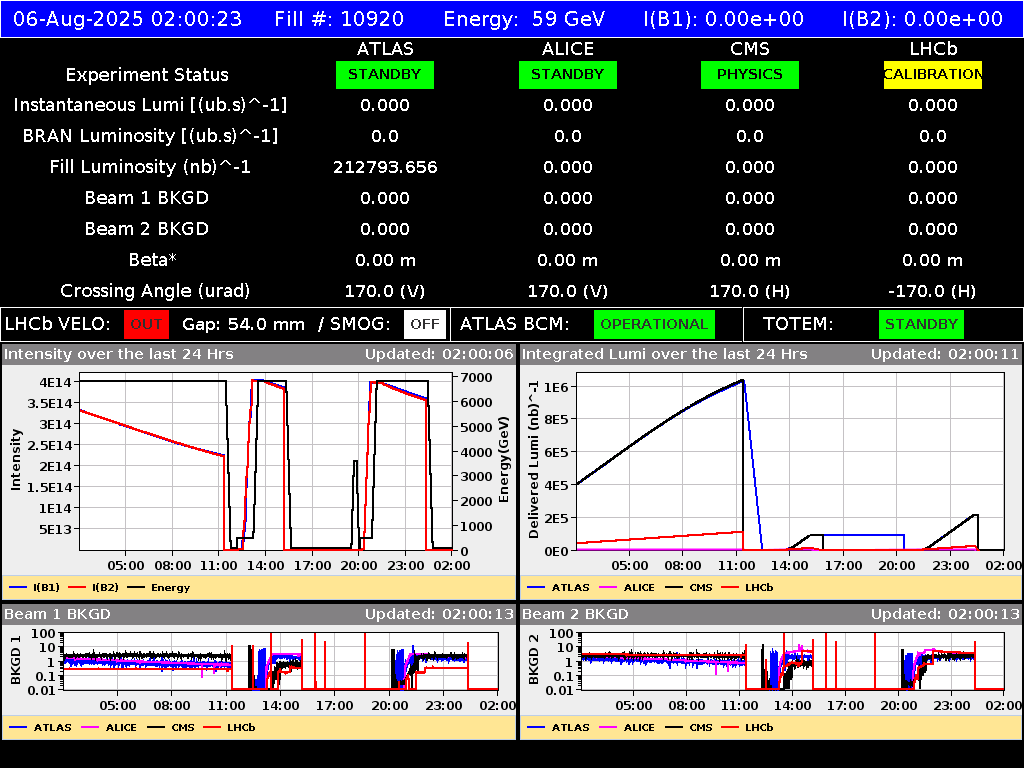The height and width of the screenshot is (768, 1024).
Task: Click LHCb legend in Beam 2 BKGD chart
Action: pos(747,727)
